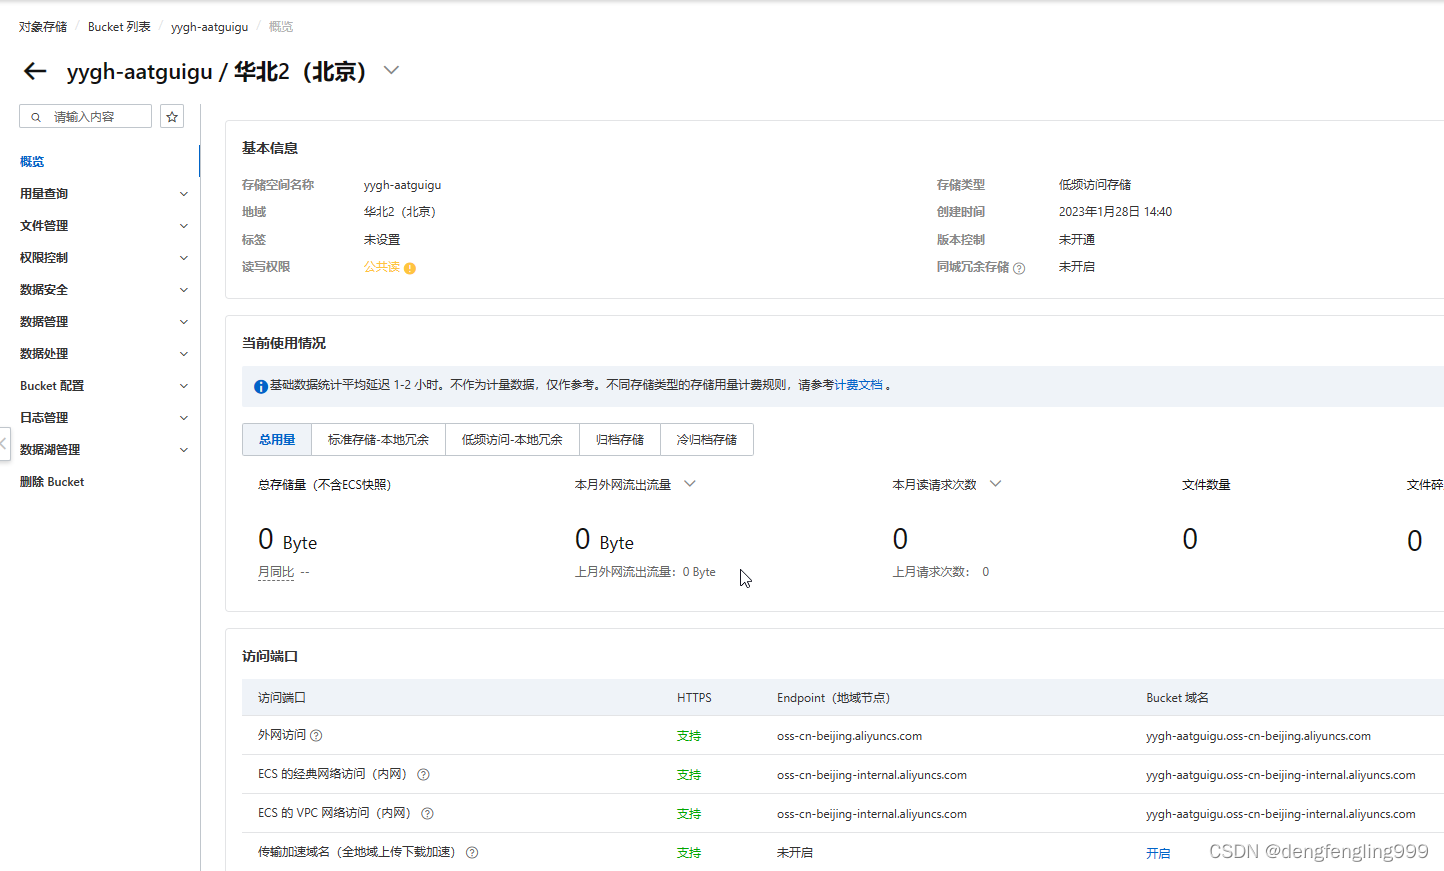This screenshot has height=871, width=1444.
Task: Click the favorites star icon
Action: pos(172,117)
